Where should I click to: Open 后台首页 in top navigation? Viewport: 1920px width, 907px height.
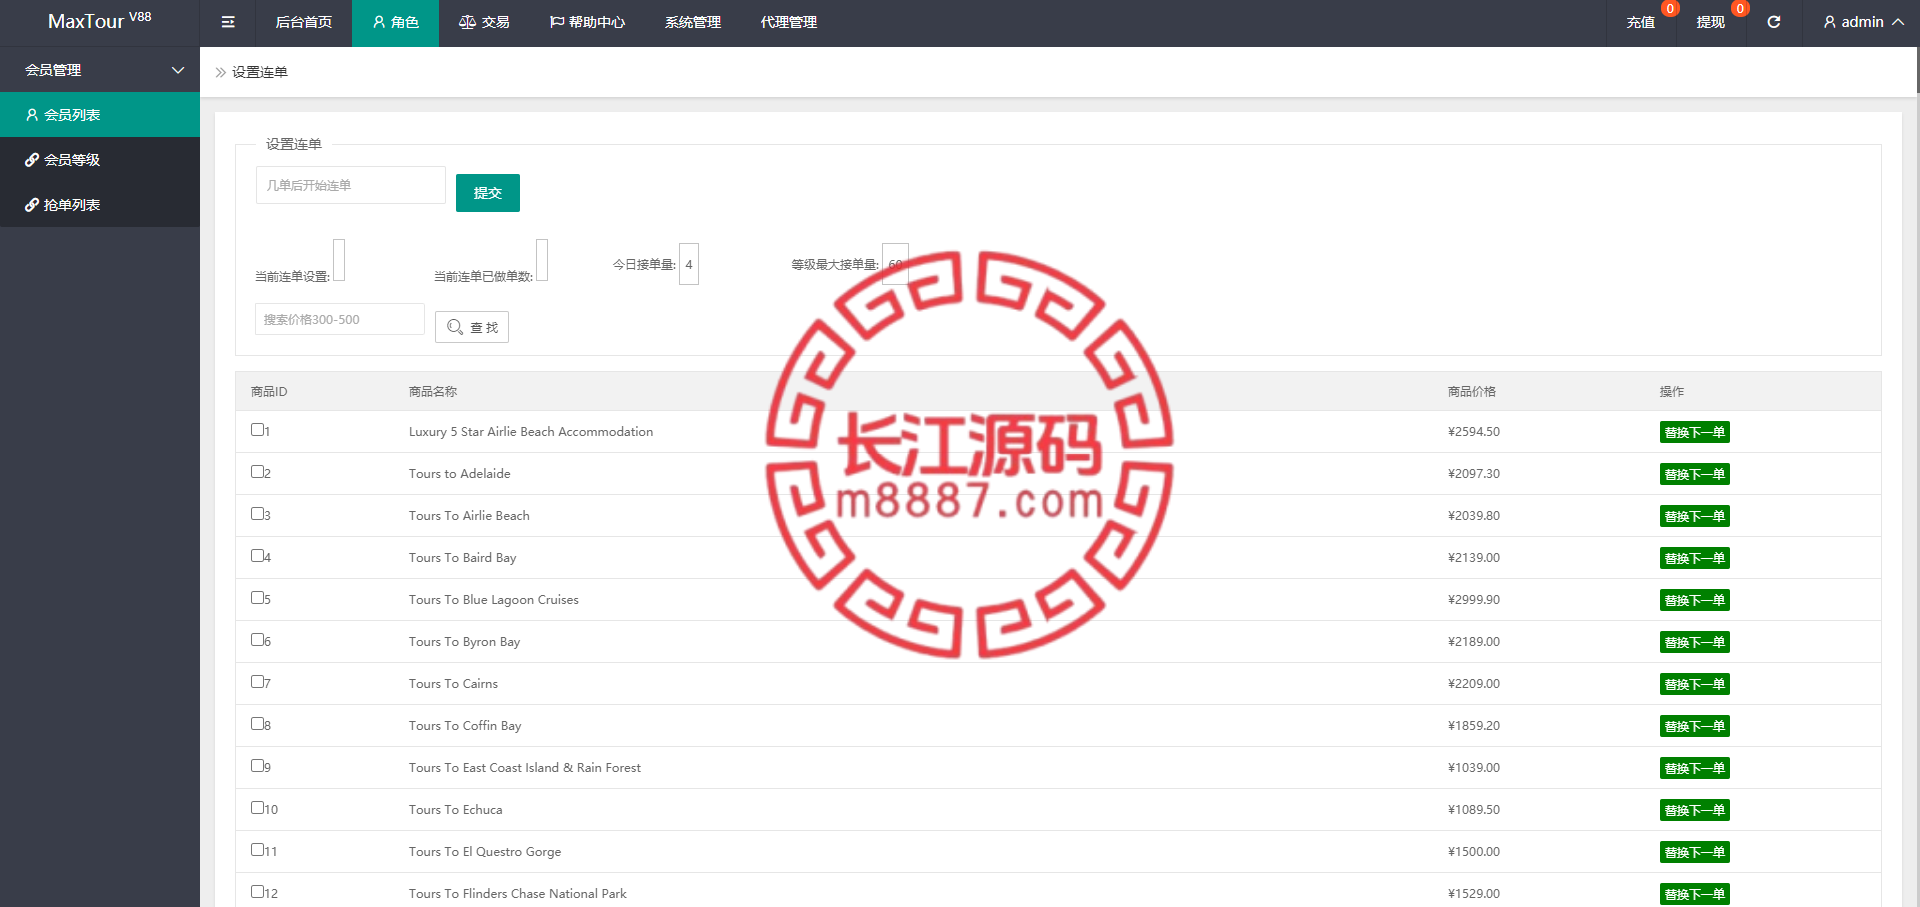pos(304,22)
